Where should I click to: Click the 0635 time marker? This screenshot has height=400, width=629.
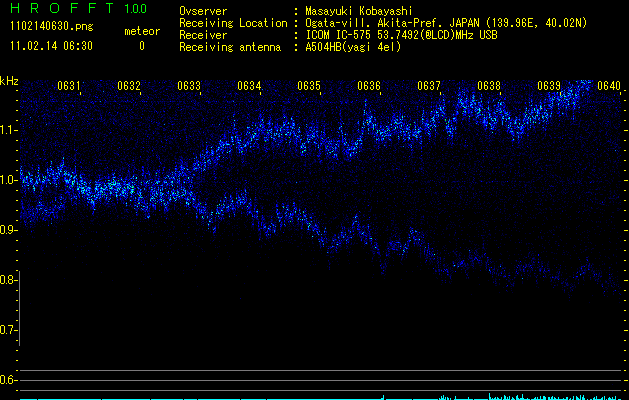[309, 86]
